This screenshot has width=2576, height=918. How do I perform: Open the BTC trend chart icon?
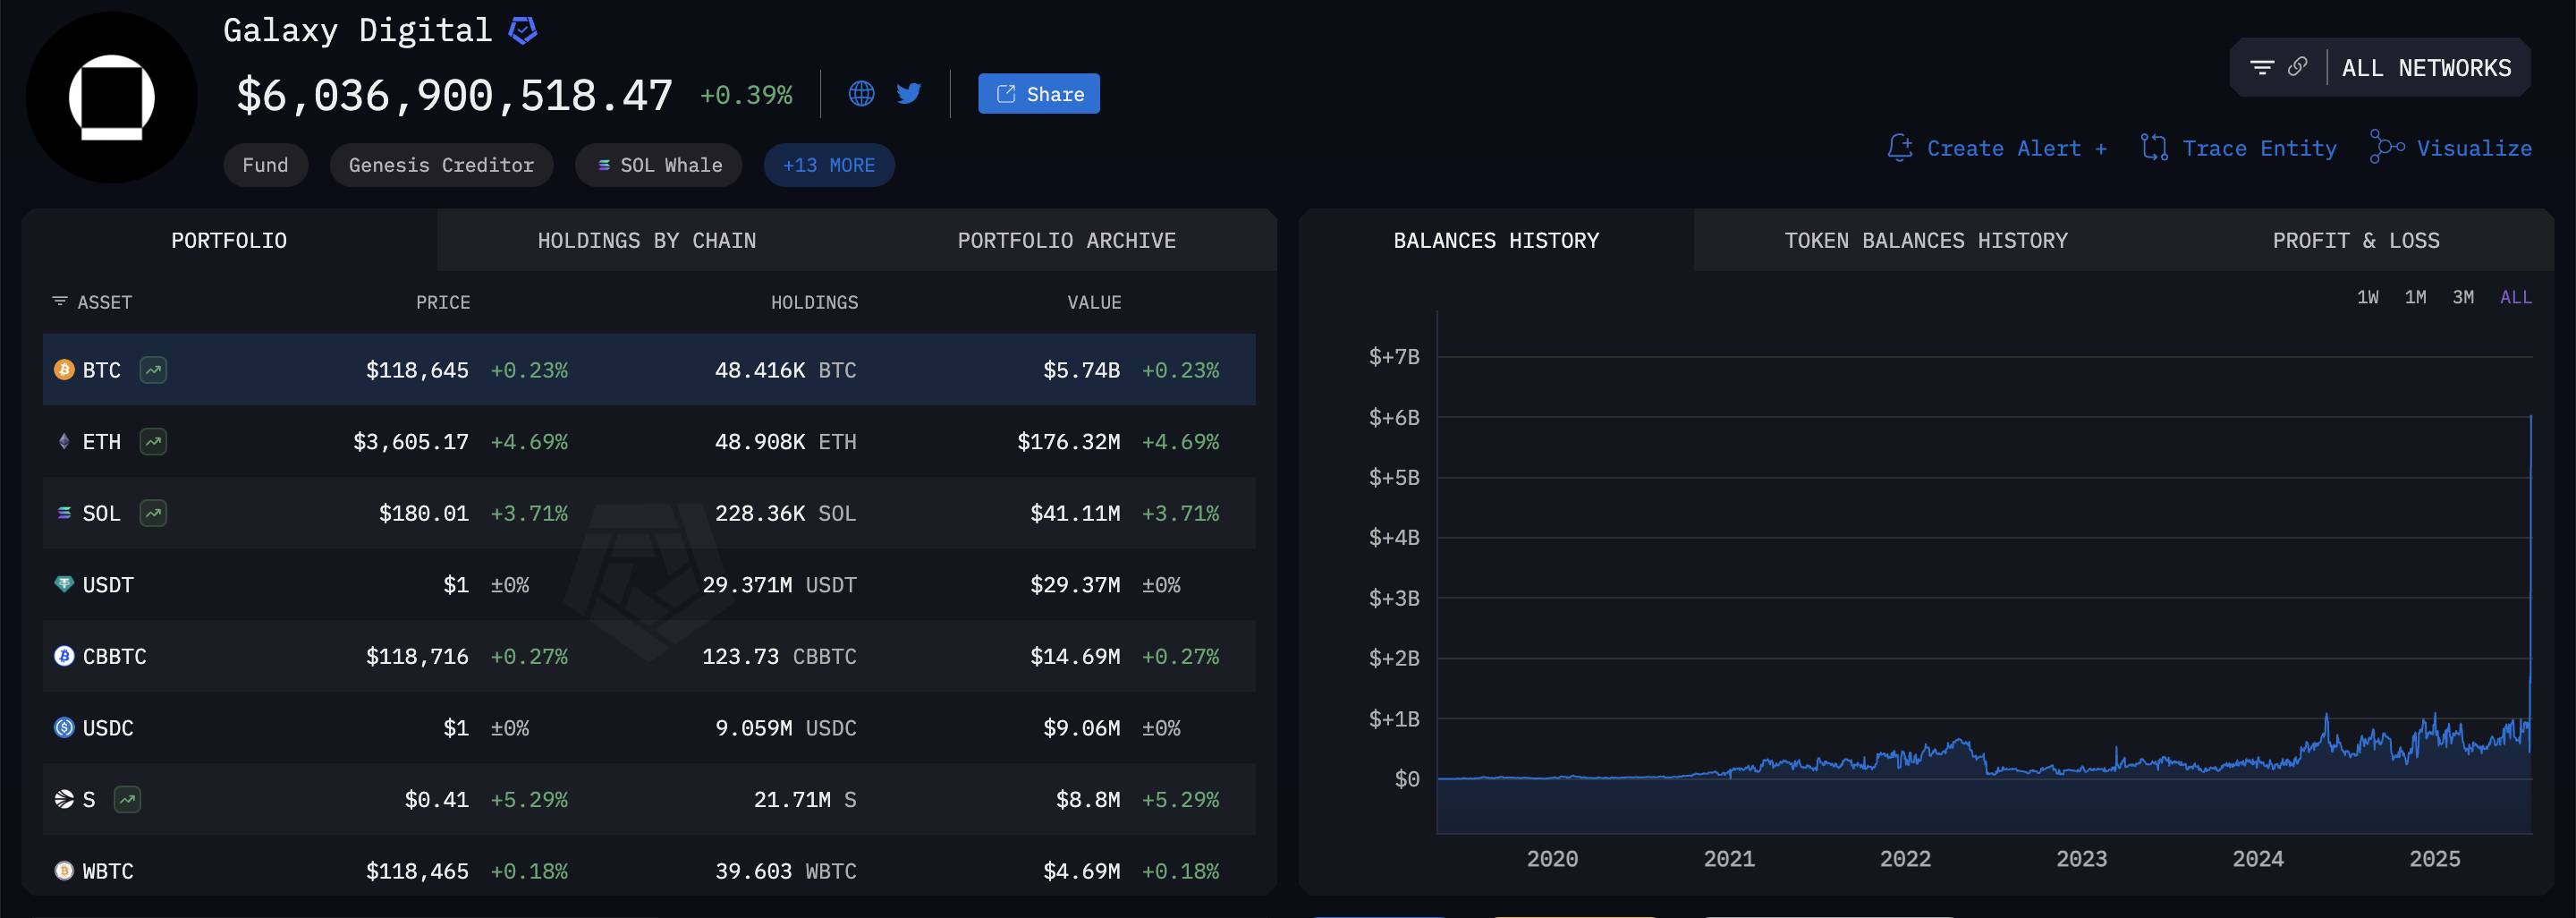tap(153, 370)
